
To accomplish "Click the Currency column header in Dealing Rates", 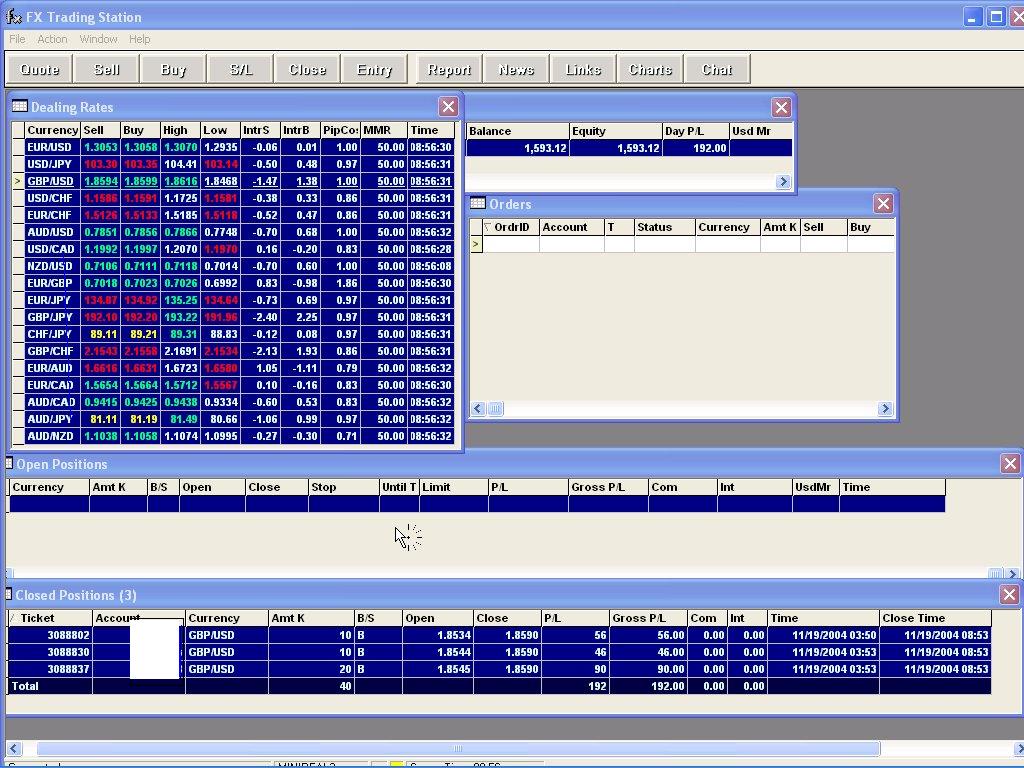I will (x=52, y=130).
